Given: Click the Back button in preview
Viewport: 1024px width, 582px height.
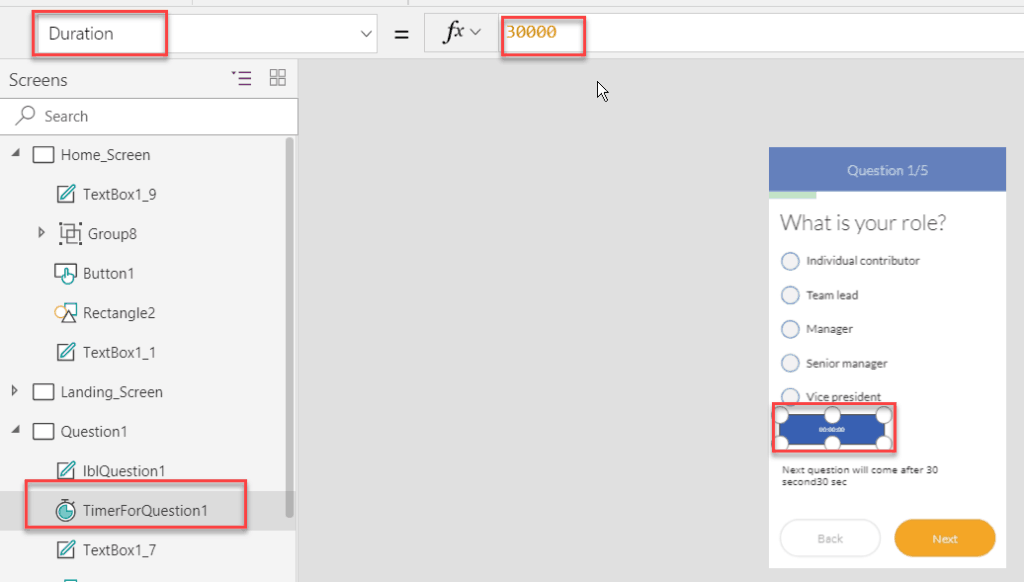Looking at the screenshot, I should click(830, 538).
